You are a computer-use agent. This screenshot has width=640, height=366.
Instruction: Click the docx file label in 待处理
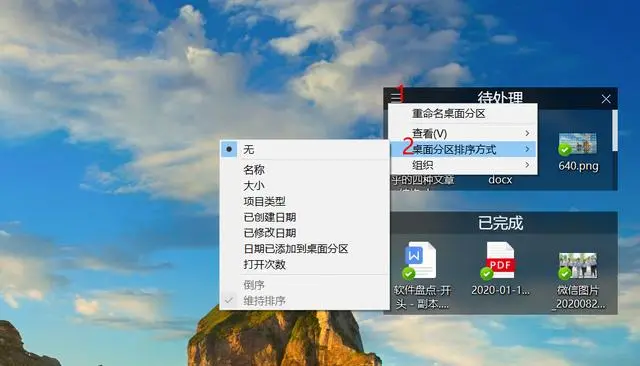click(500, 180)
